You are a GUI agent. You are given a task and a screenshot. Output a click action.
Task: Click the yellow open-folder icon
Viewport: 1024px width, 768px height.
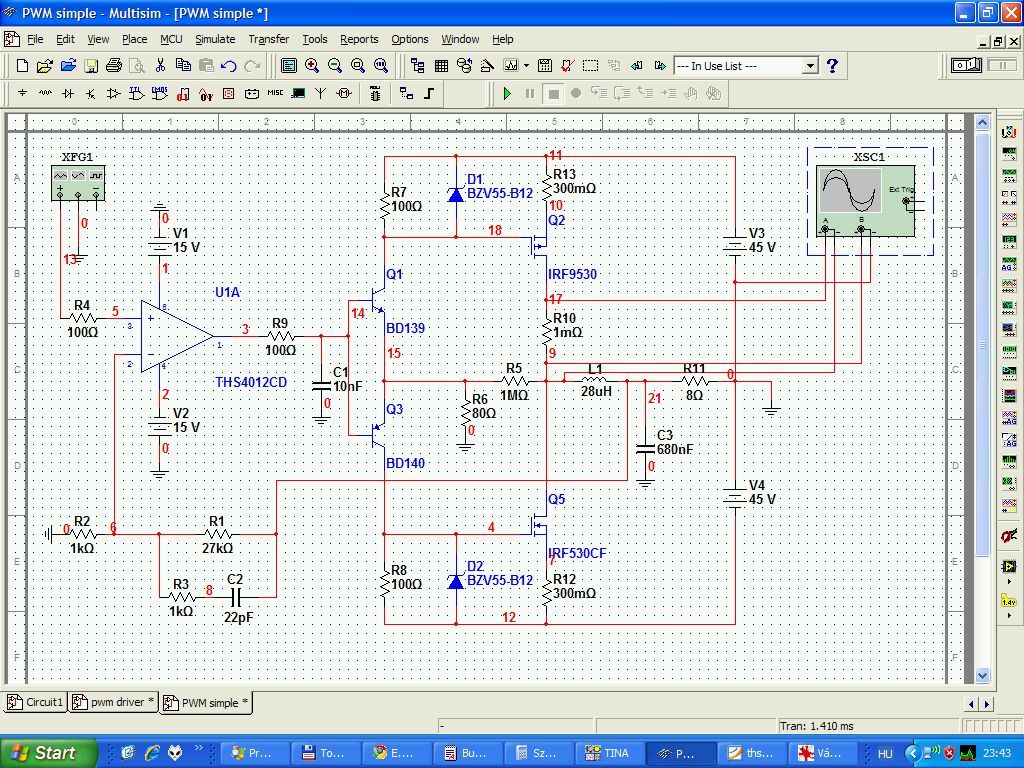[x=44, y=66]
